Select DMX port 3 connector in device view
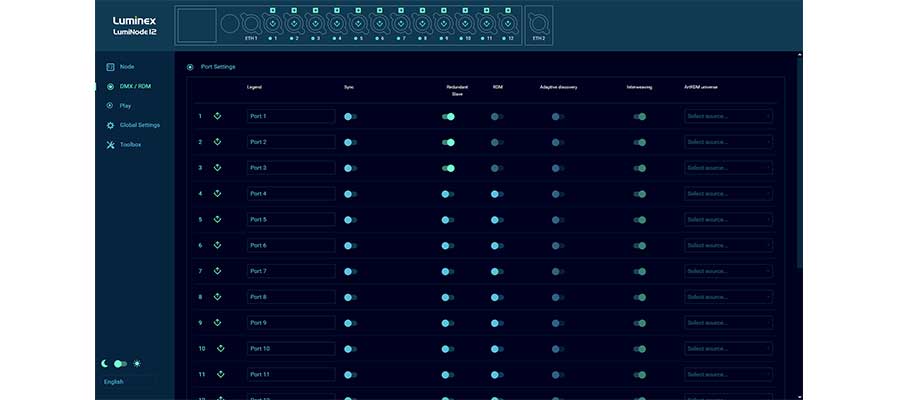The height and width of the screenshot is (400, 900). tap(315, 24)
